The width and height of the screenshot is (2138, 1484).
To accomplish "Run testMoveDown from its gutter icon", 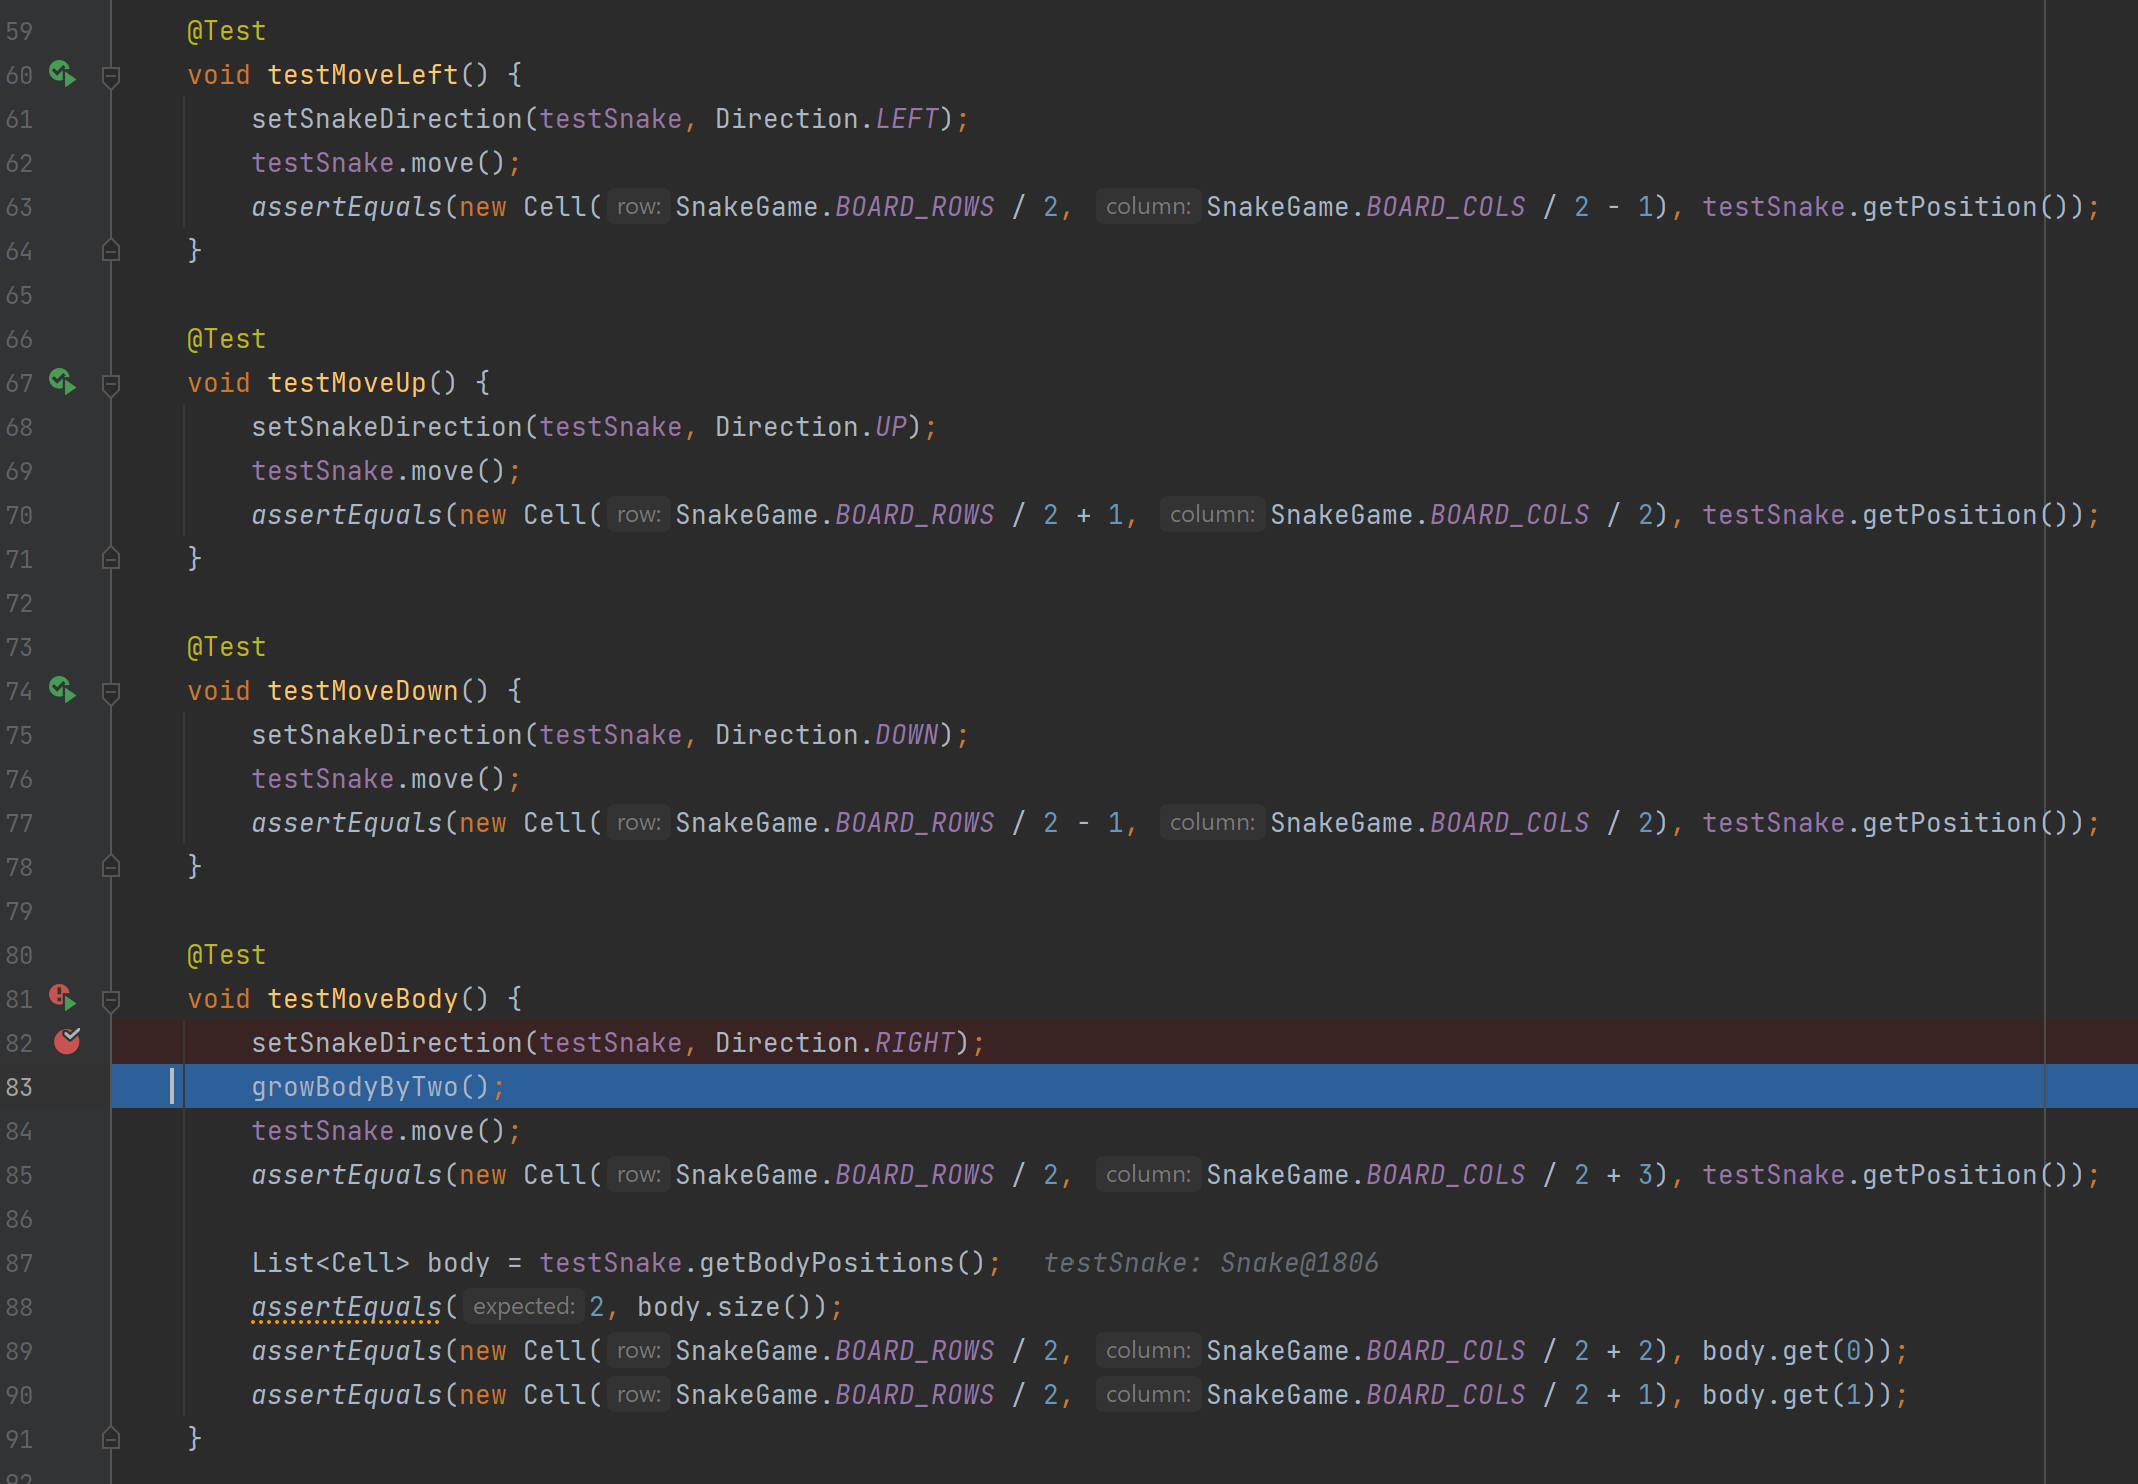I will [x=62, y=691].
